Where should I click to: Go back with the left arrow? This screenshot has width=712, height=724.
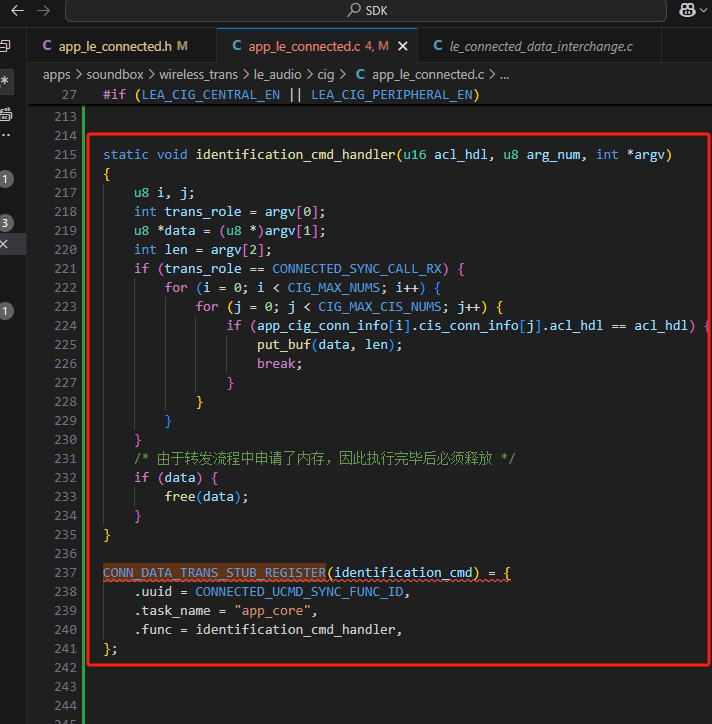(x=17, y=10)
